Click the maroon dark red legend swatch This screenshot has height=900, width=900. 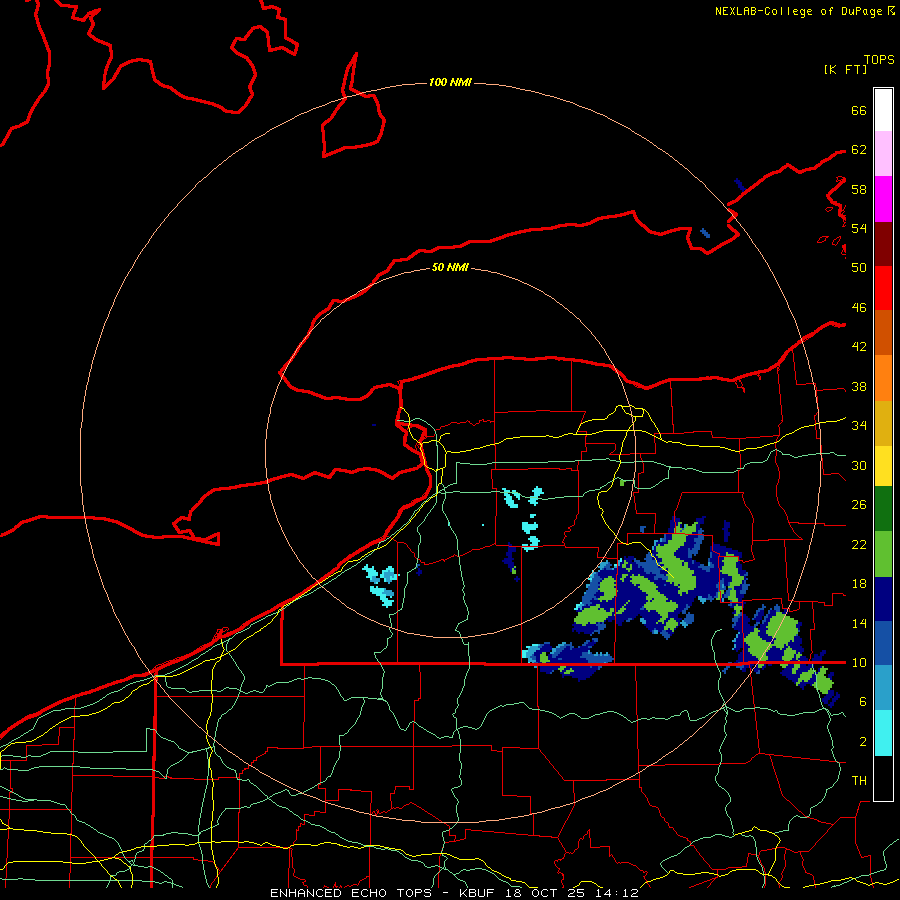point(883,244)
